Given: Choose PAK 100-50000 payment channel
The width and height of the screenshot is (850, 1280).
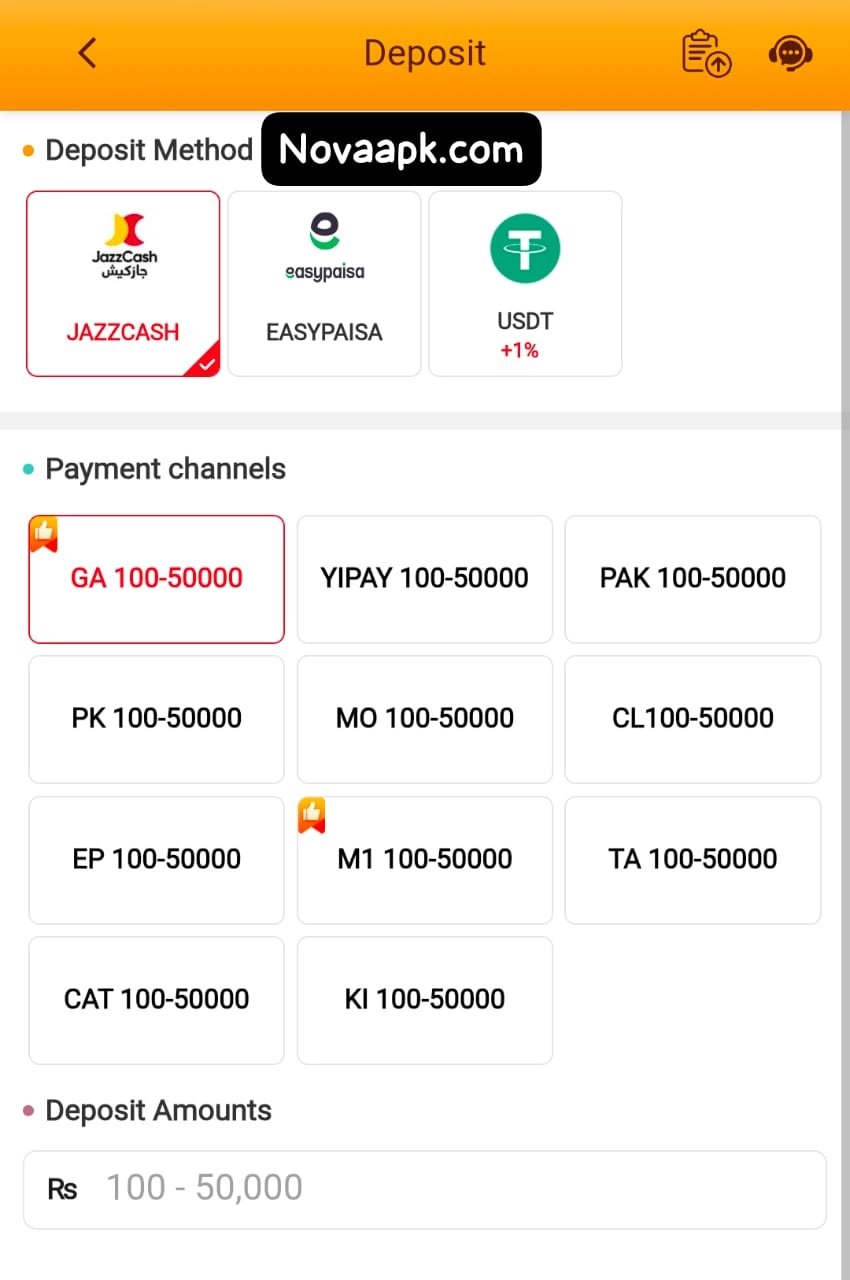Looking at the screenshot, I should point(693,578).
